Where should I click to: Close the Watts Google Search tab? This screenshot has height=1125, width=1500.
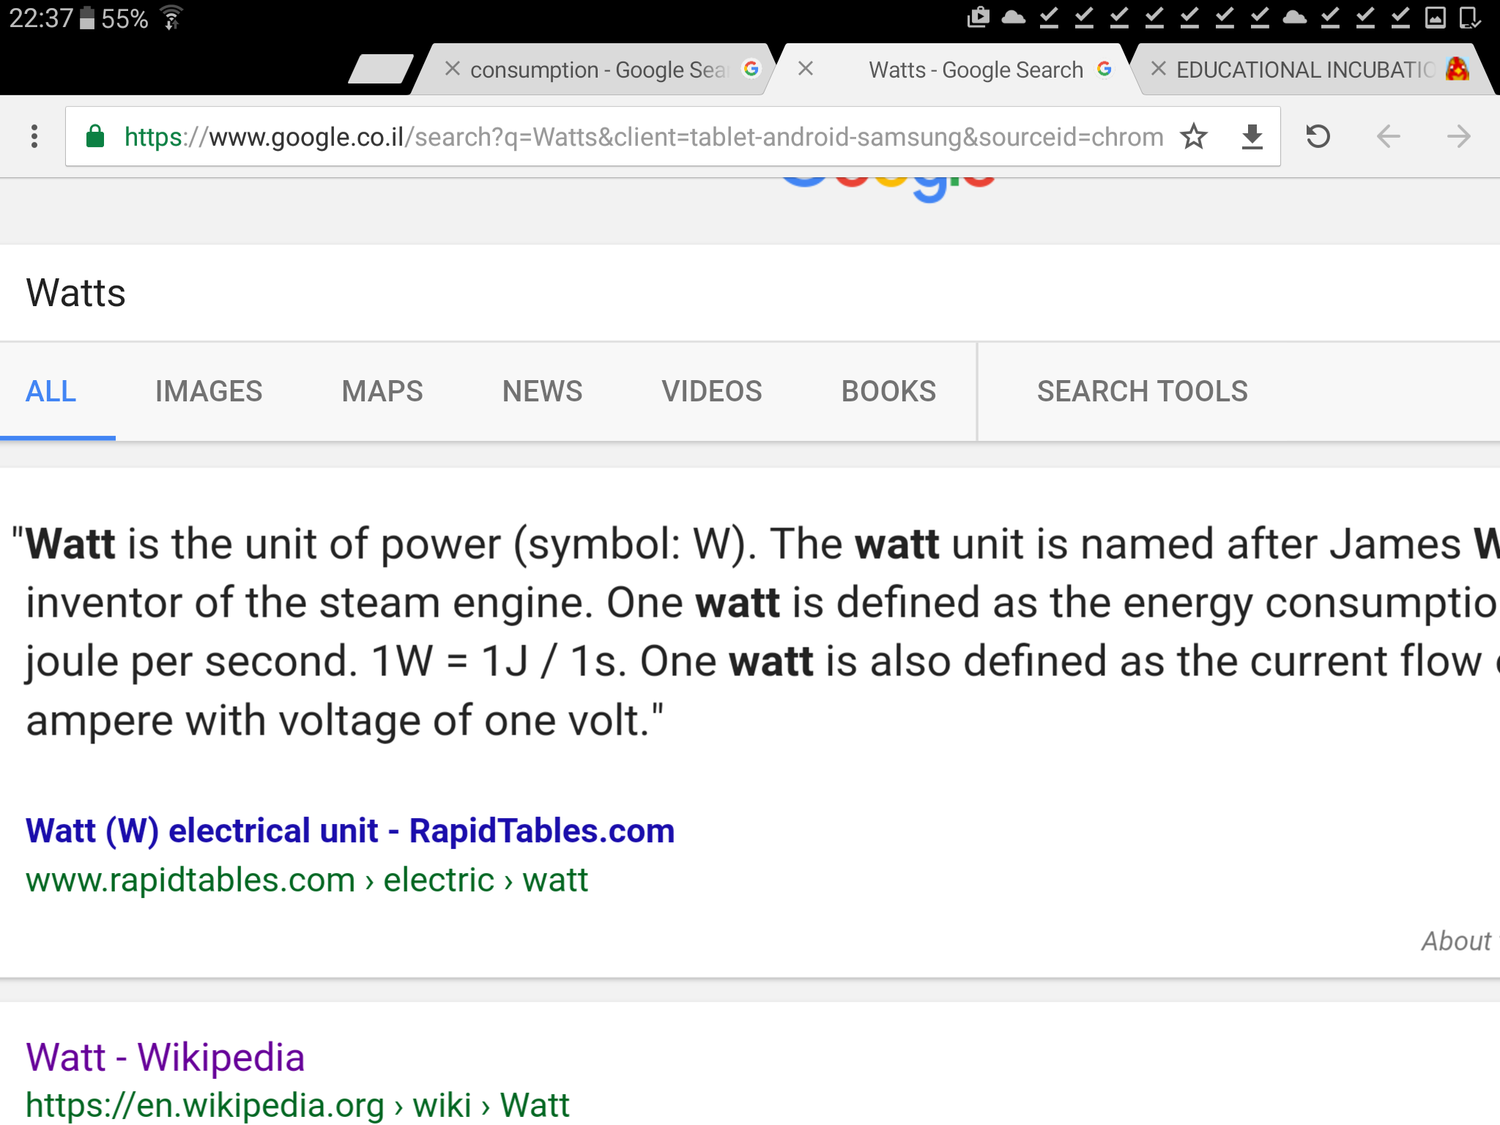point(806,69)
